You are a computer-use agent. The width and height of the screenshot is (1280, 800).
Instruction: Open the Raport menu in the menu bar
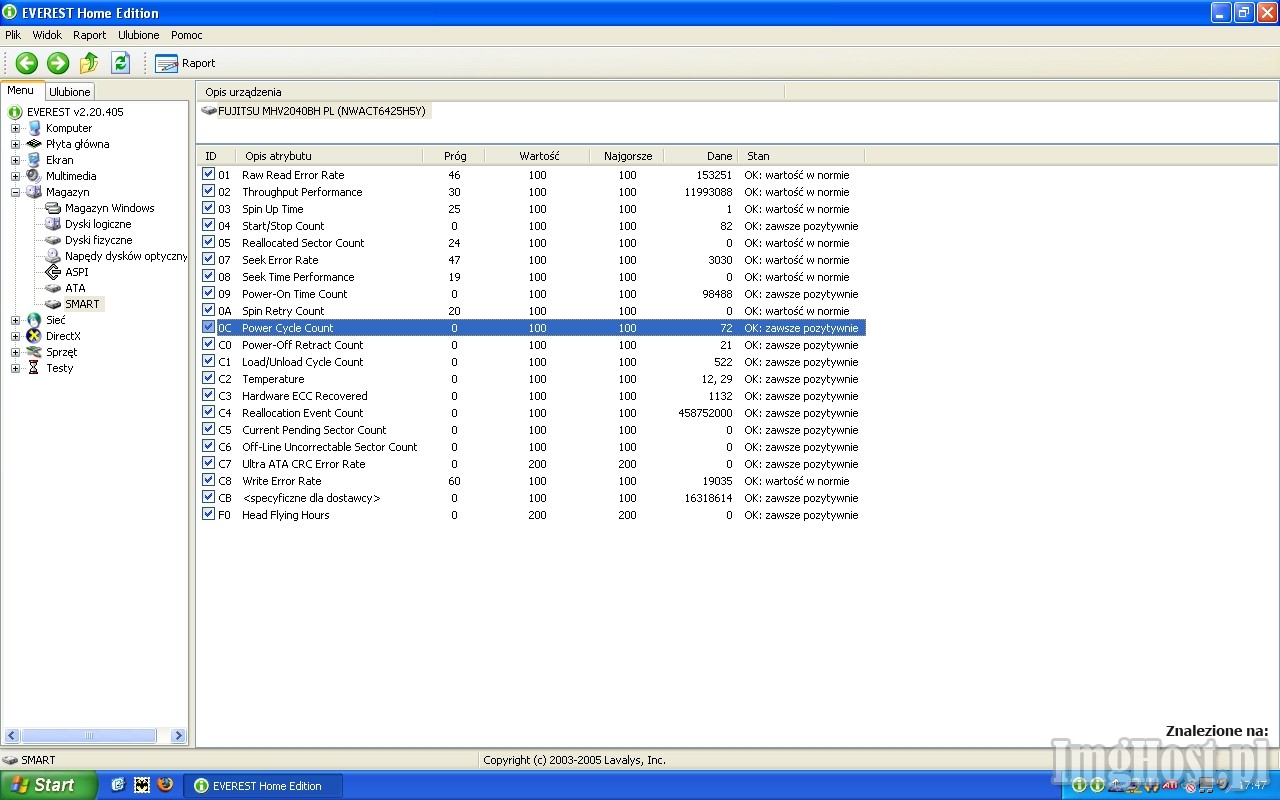pyautogui.click(x=90, y=35)
